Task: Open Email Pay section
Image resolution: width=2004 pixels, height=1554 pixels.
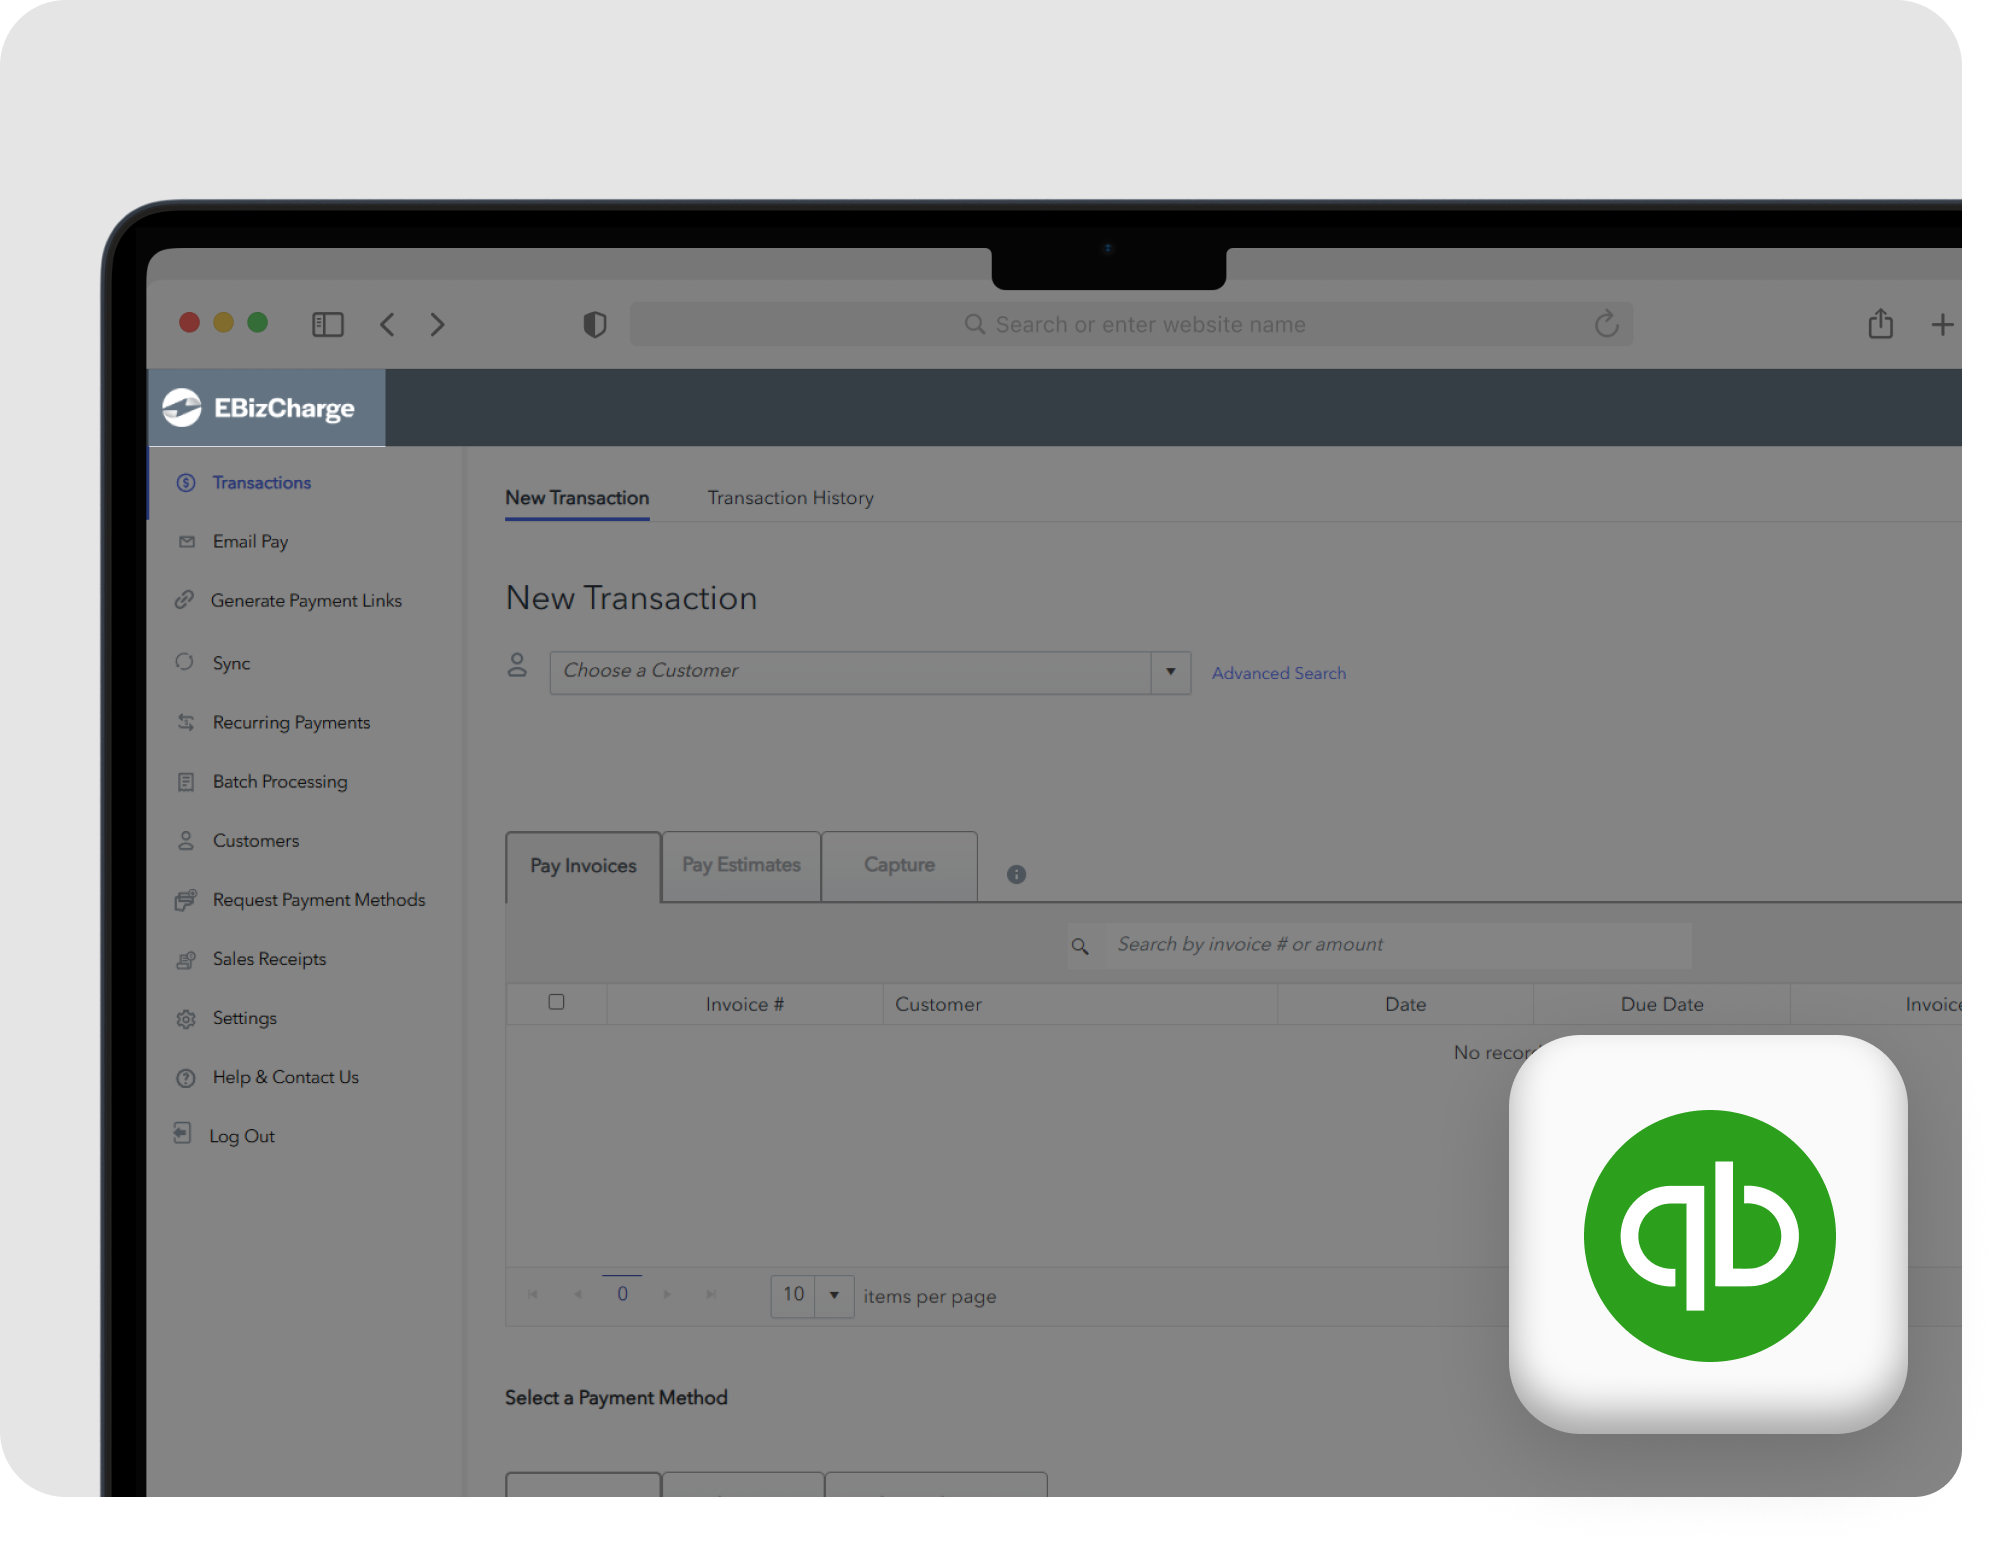Action: click(x=250, y=542)
